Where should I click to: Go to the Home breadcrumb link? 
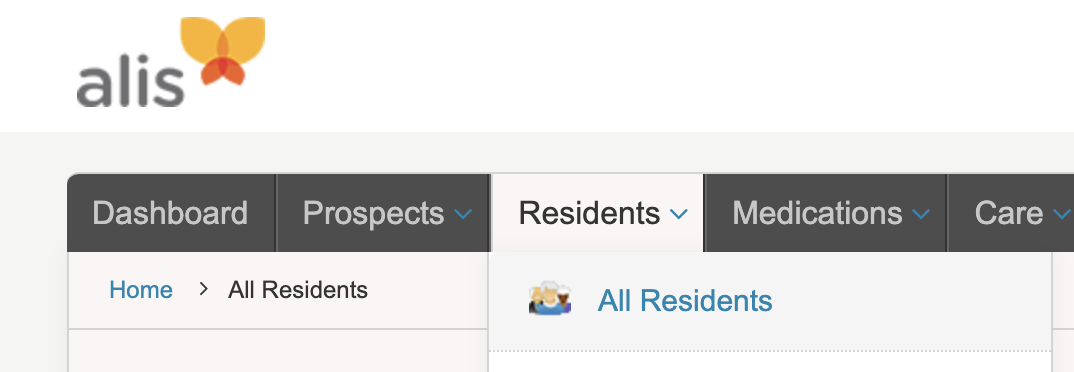coord(141,290)
